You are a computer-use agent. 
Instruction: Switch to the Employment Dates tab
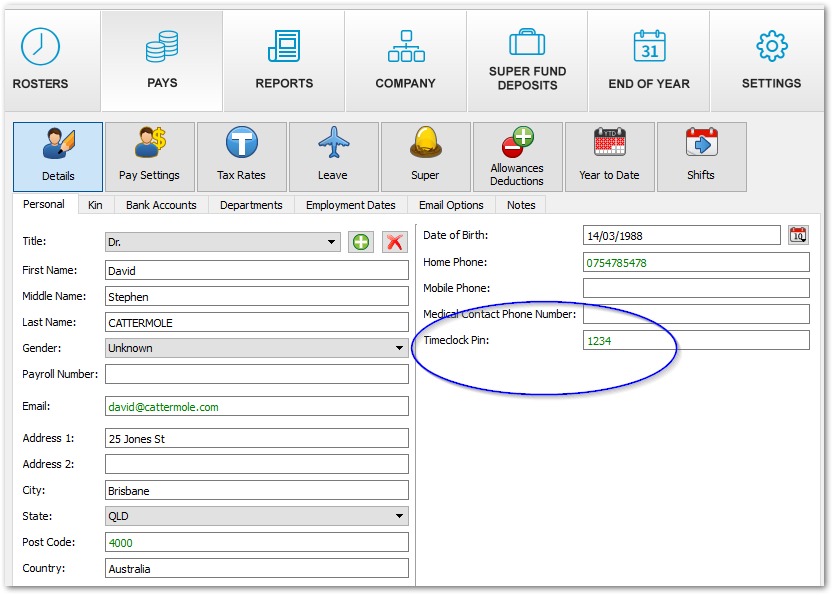coord(351,205)
